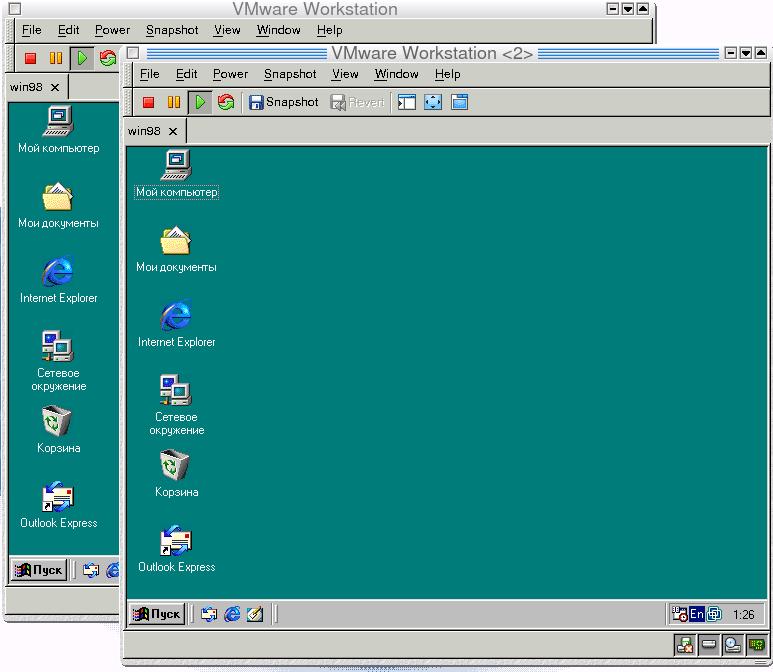This screenshot has height=672, width=773.
Task: Click the disconnected-device status icon with the red X
Action: pyautogui.click(x=685, y=645)
